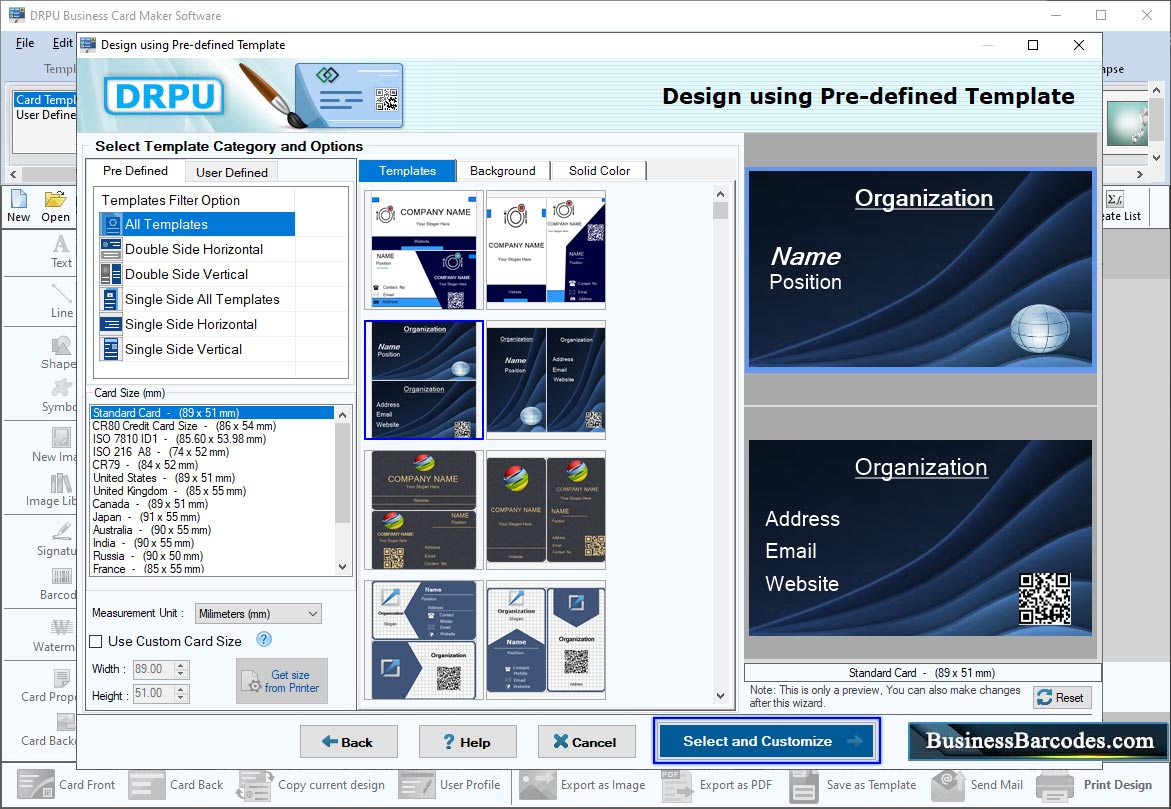Select the Line tool in left sidebar
Viewport: 1171px width, 809px height.
[61, 301]
